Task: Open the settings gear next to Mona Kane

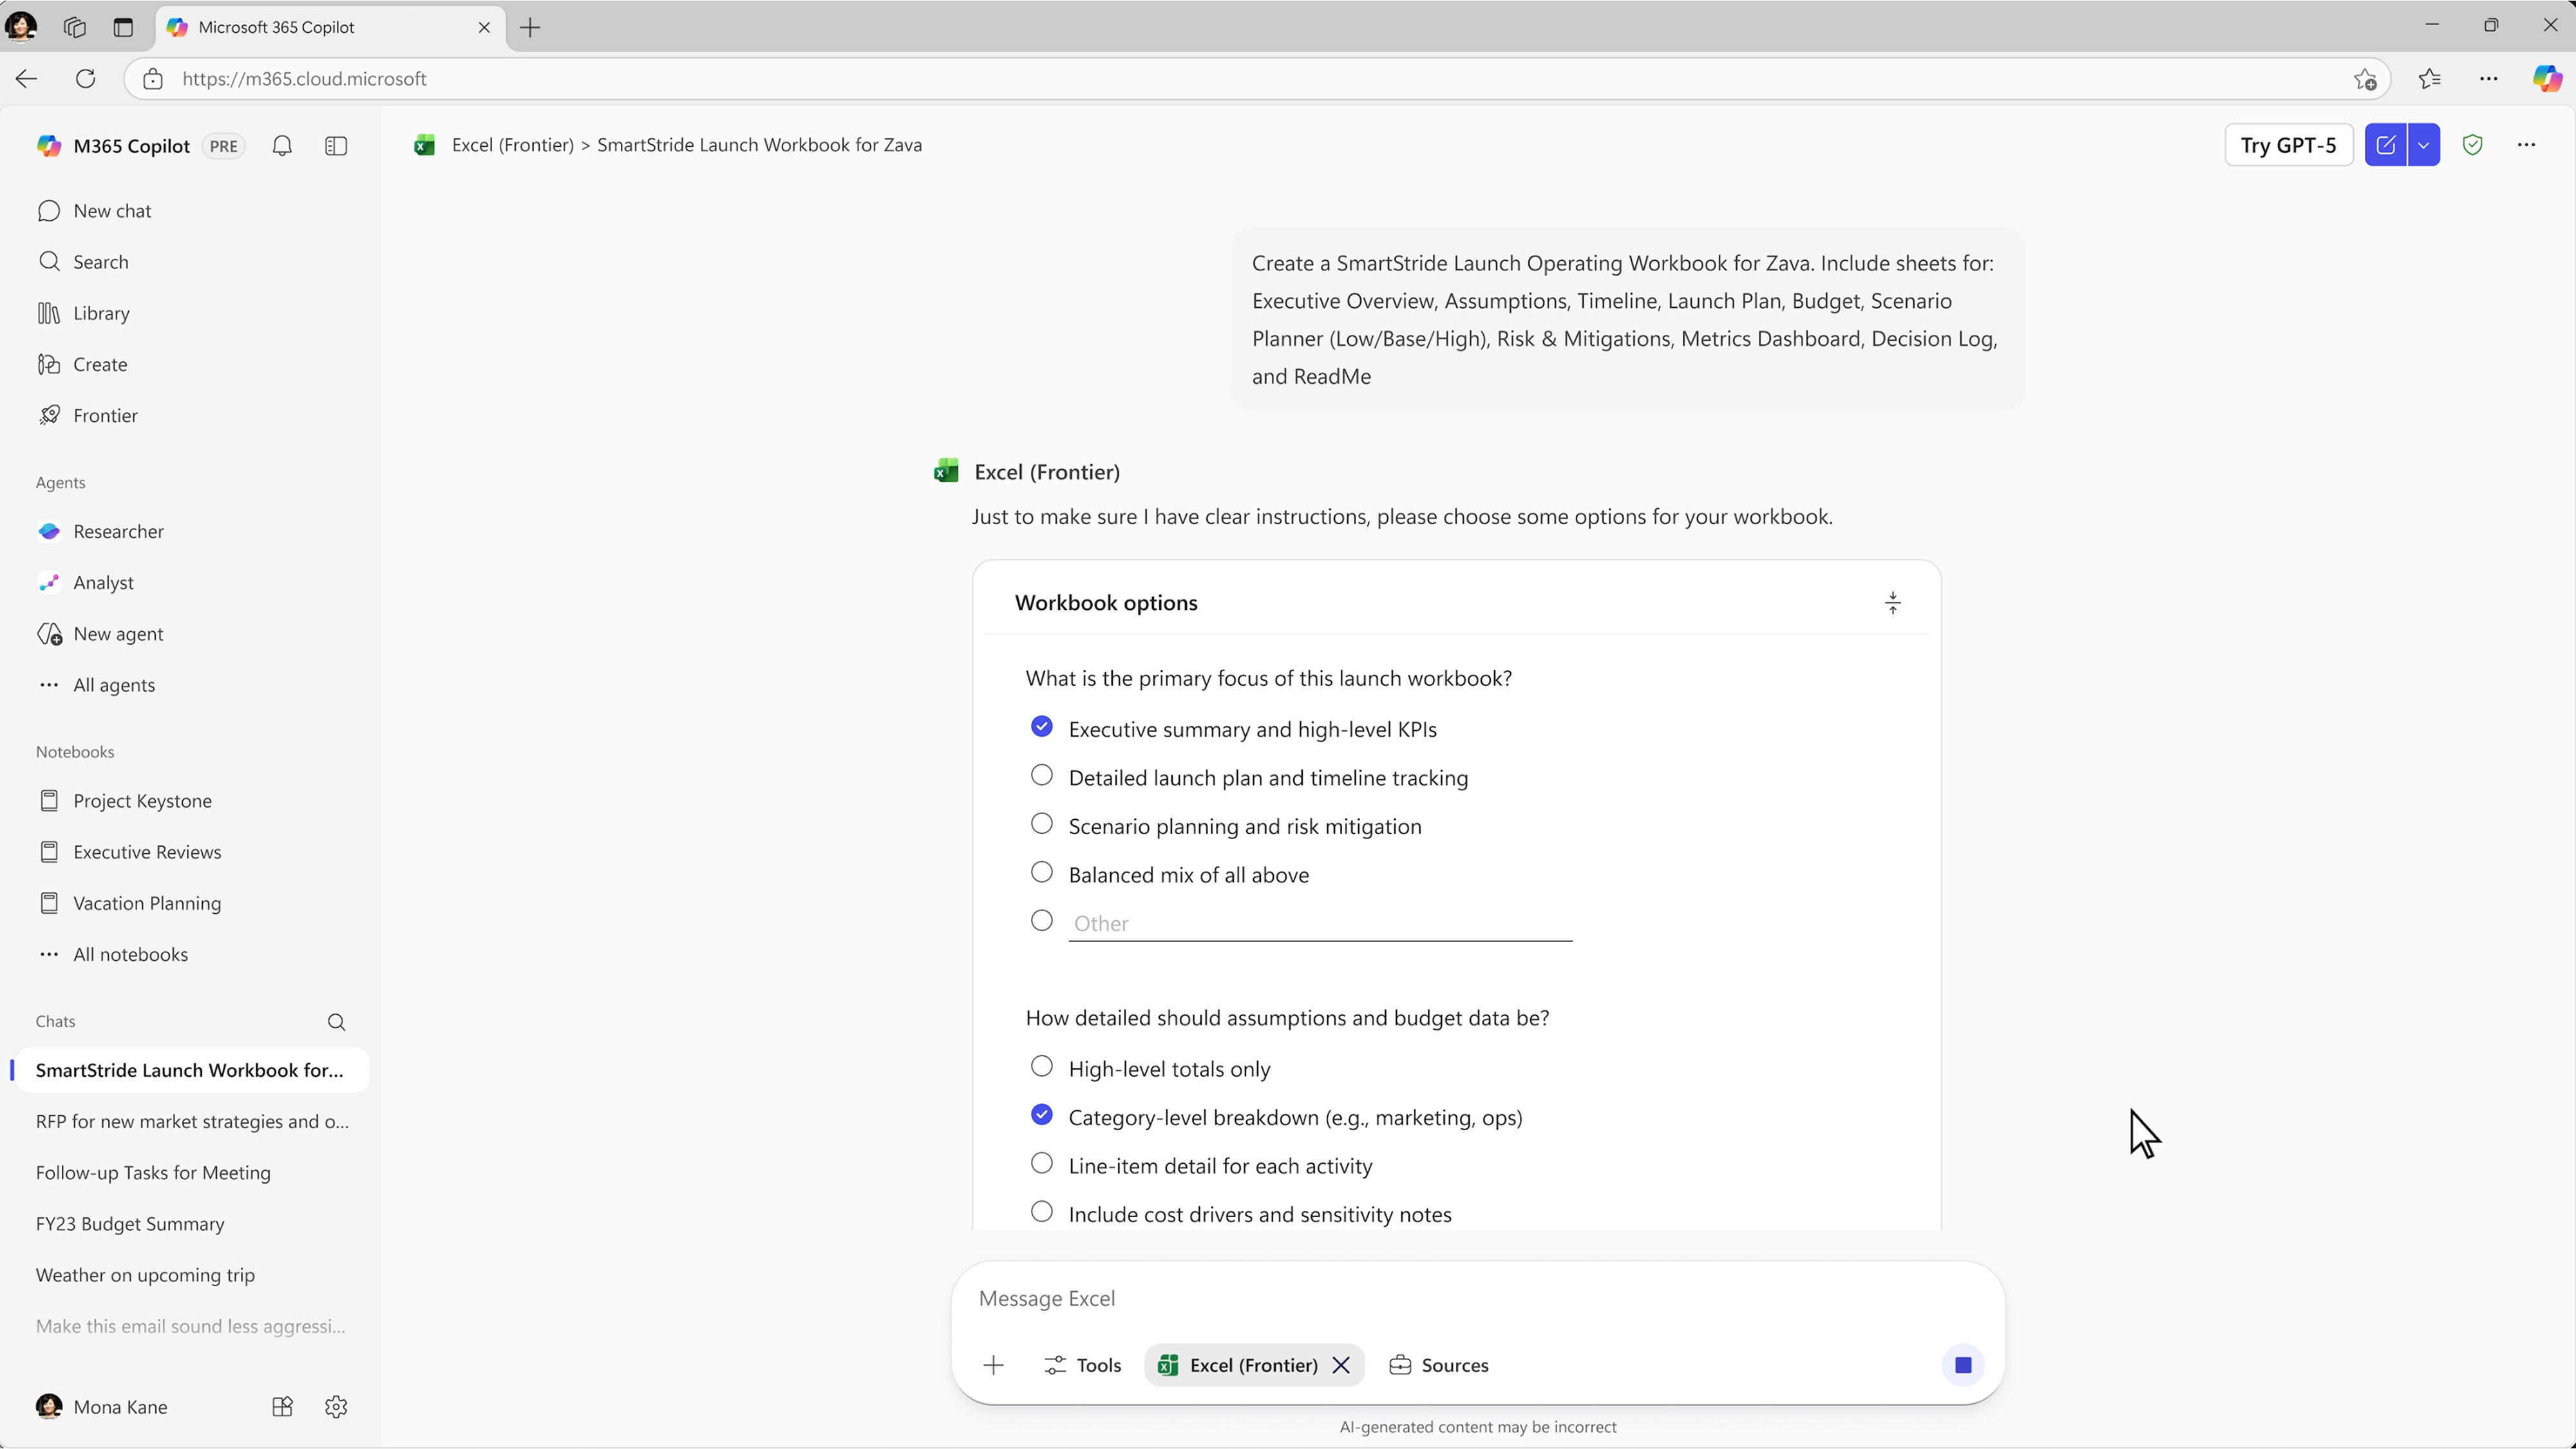Action: (x=336, y=1406)
